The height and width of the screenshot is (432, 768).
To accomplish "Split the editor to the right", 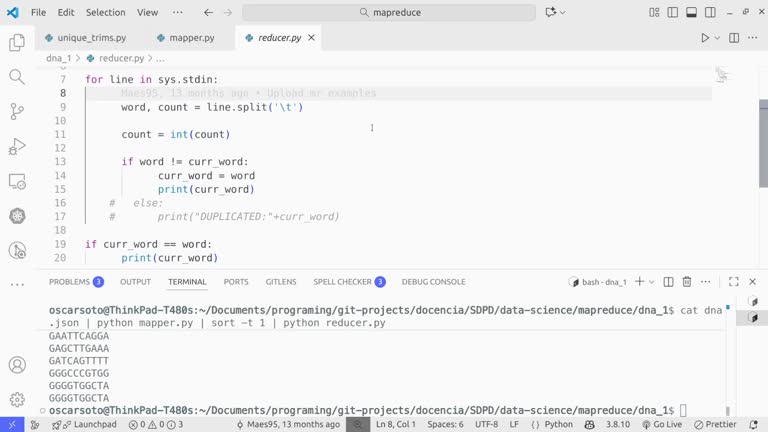I will point(734,38).
